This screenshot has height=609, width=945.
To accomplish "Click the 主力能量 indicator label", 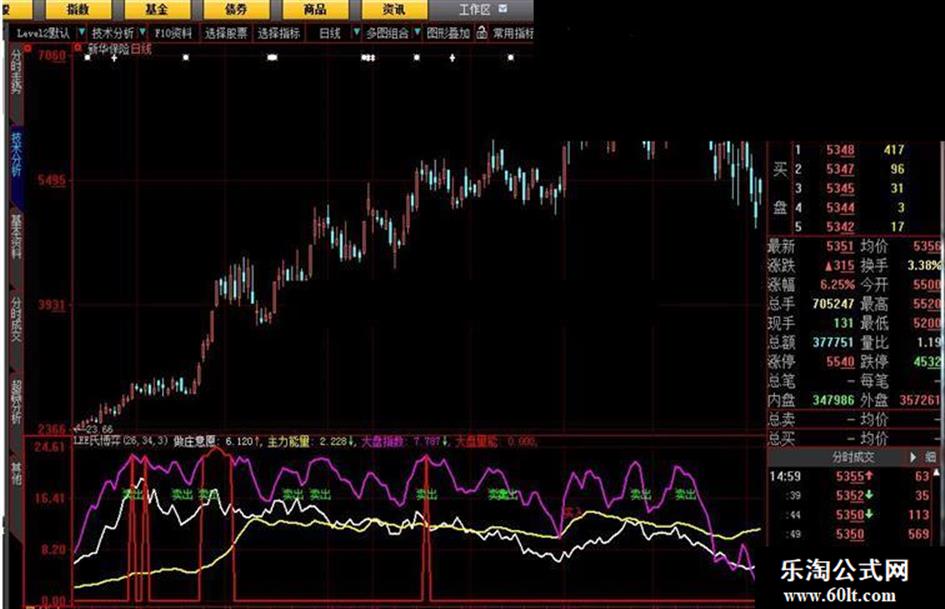I will coord(289,441).
